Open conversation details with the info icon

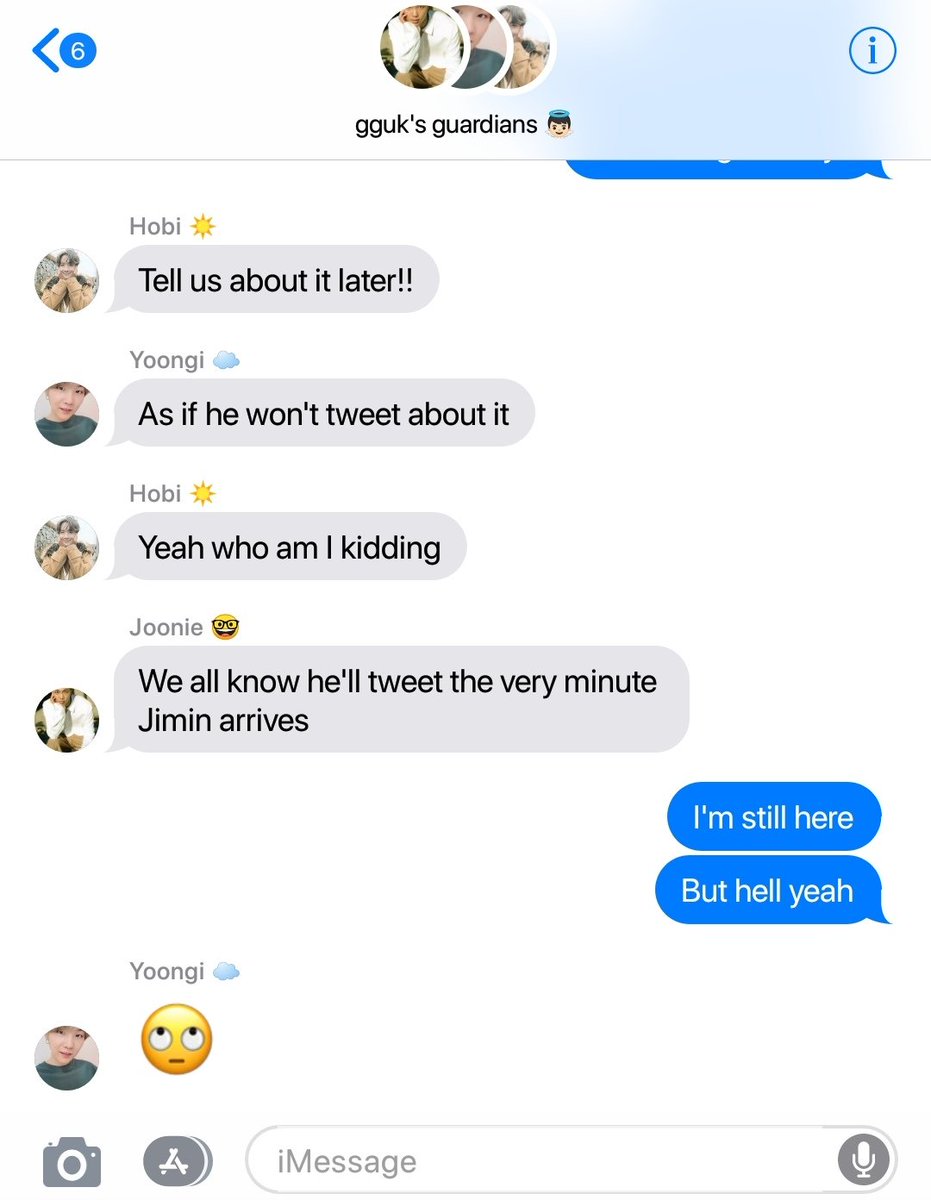click(x=872, y=50)
